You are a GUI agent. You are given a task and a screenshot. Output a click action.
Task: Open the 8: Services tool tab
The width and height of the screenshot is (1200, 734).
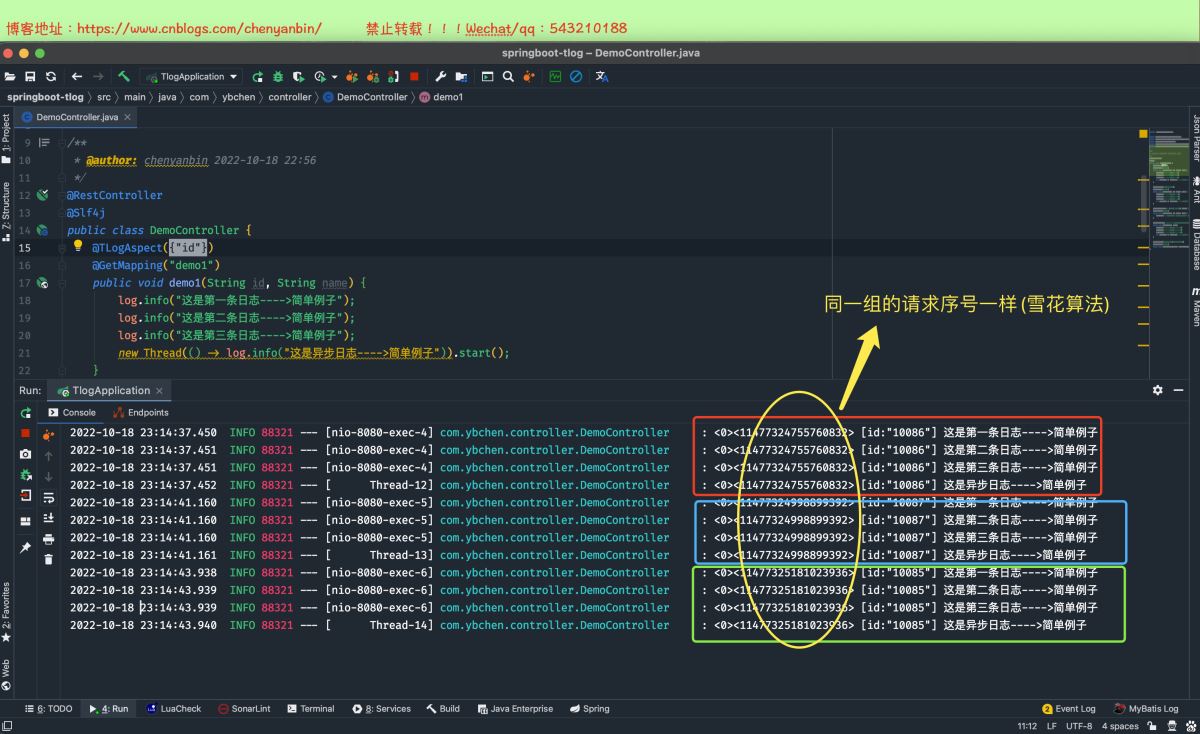click(x=382, y=709)
